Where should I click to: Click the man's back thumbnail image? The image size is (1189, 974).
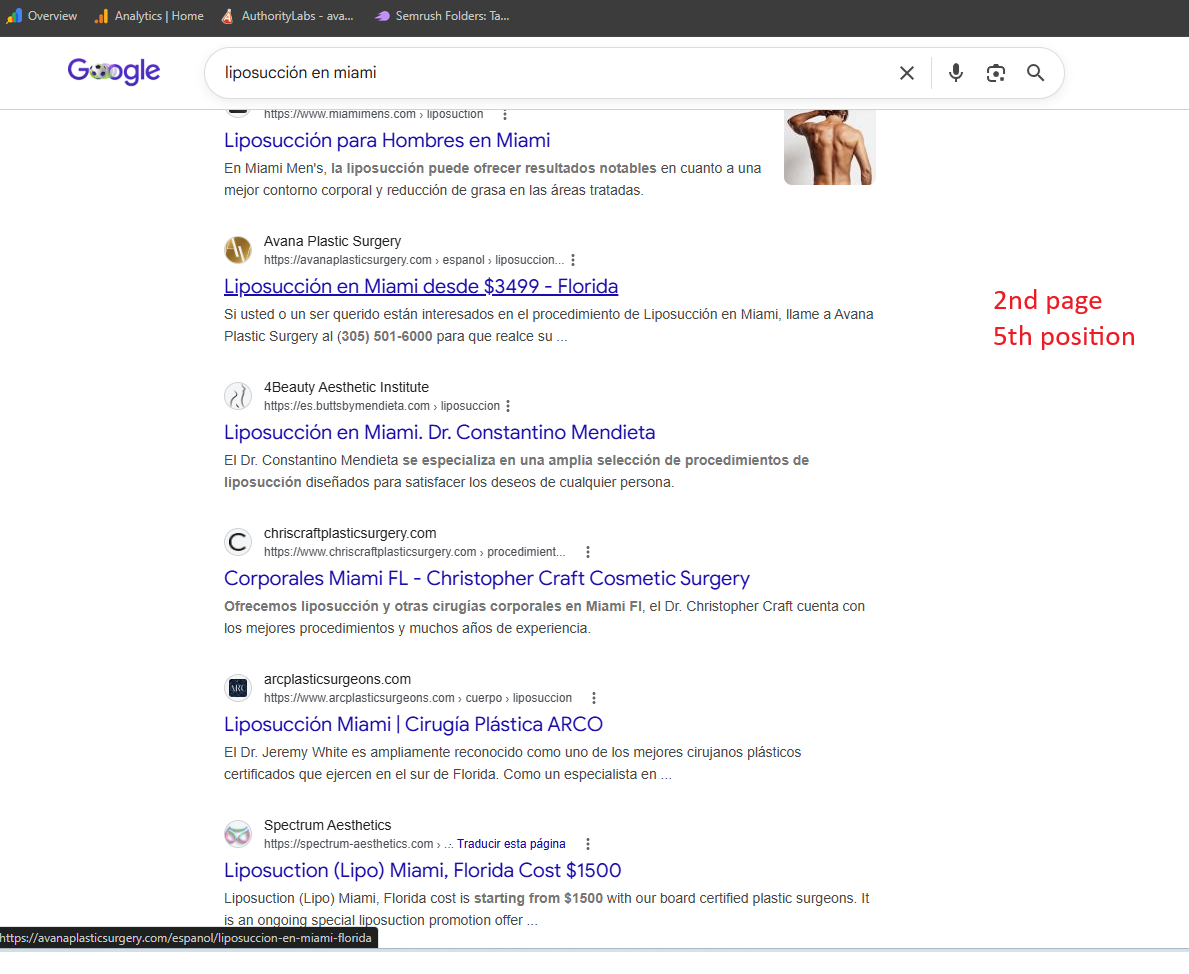pyautogui.click(x=830, y=146)
